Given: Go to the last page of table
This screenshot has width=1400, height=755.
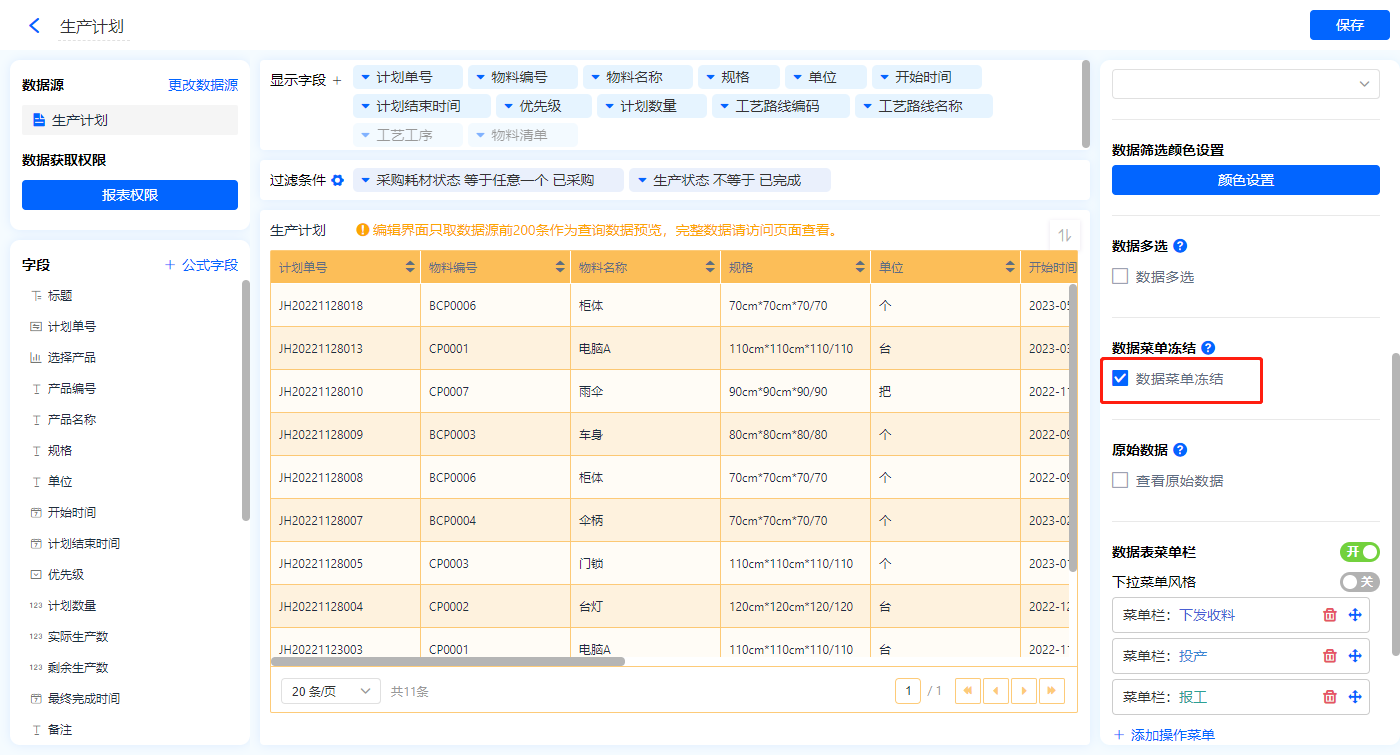Looking at the screenshot, I should point(1051,691).
